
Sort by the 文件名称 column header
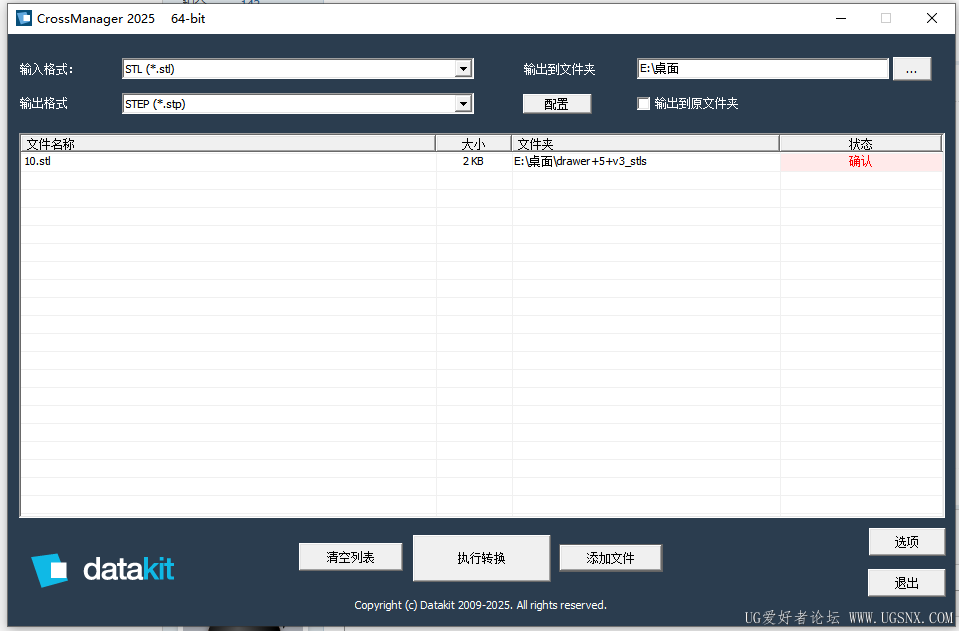point(228,144)
